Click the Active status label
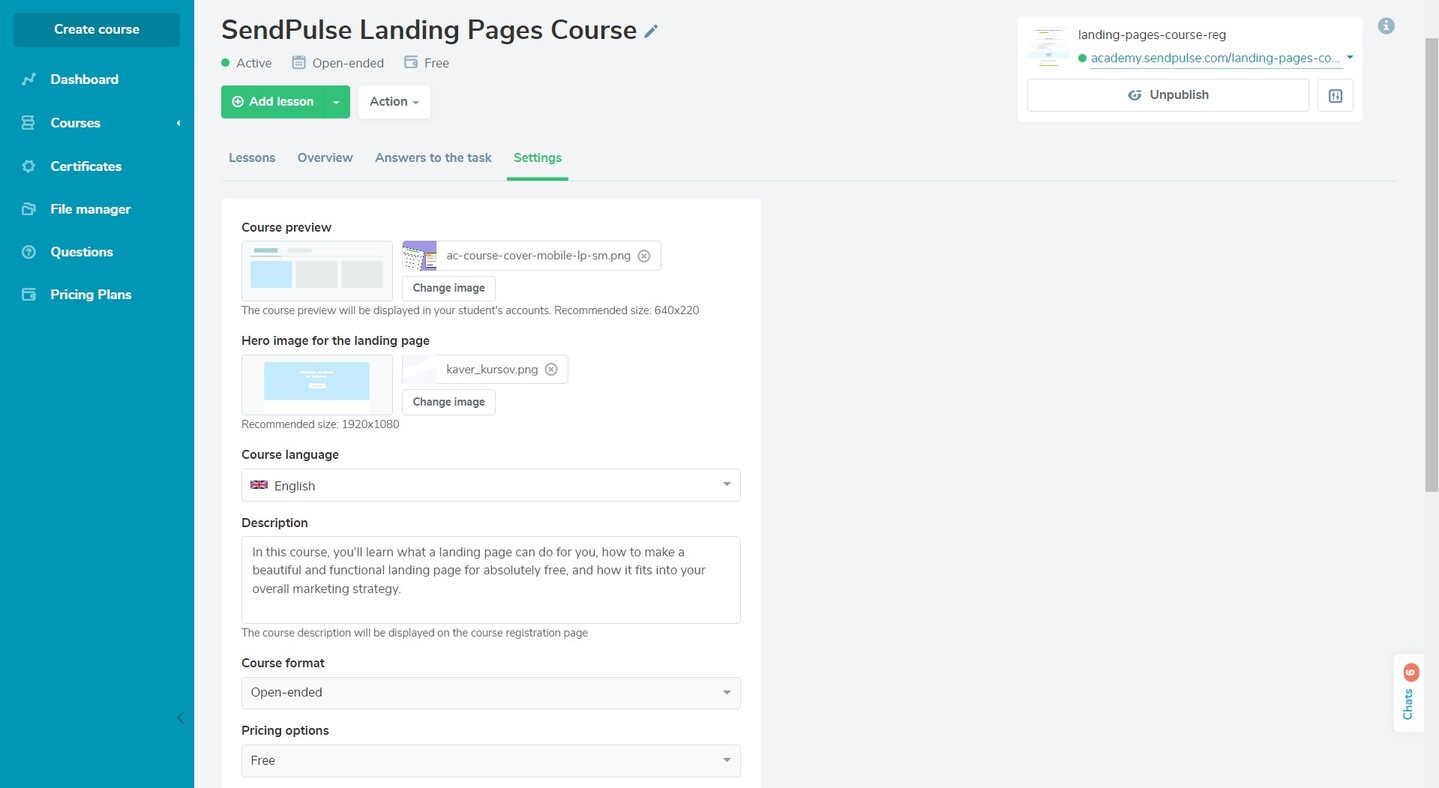 [254, 63]
